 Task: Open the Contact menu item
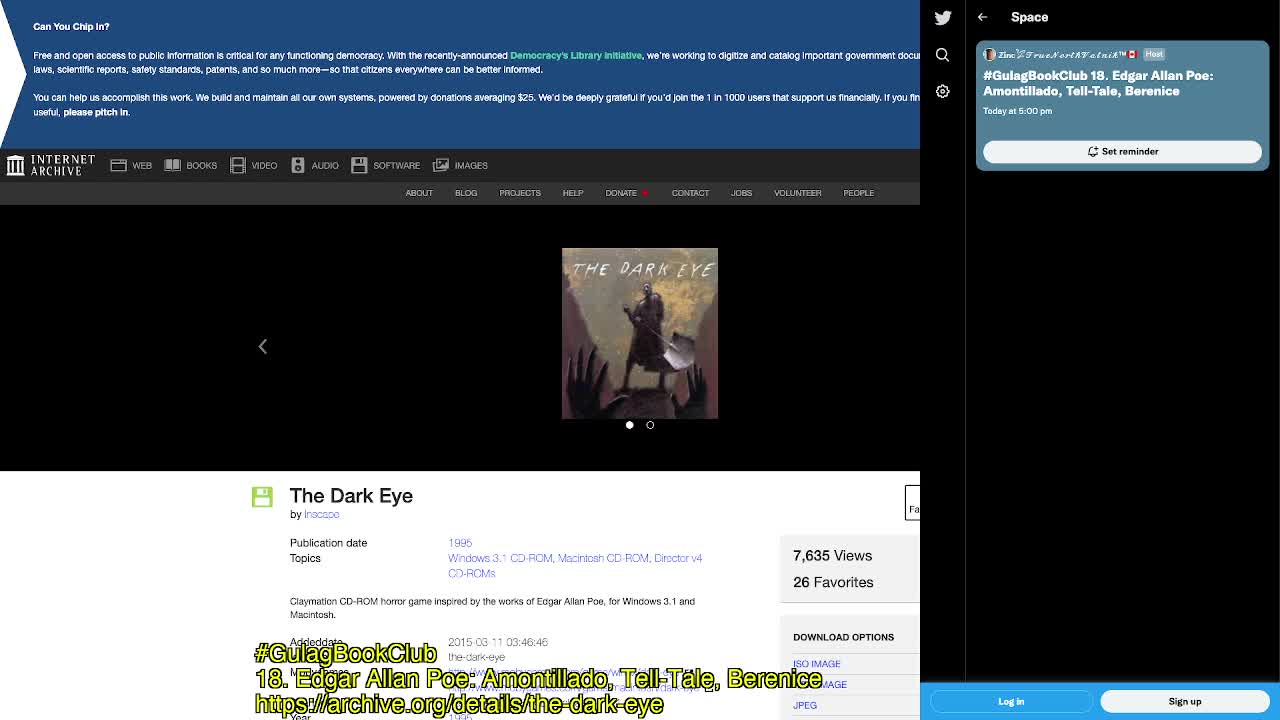pos(690,193)
